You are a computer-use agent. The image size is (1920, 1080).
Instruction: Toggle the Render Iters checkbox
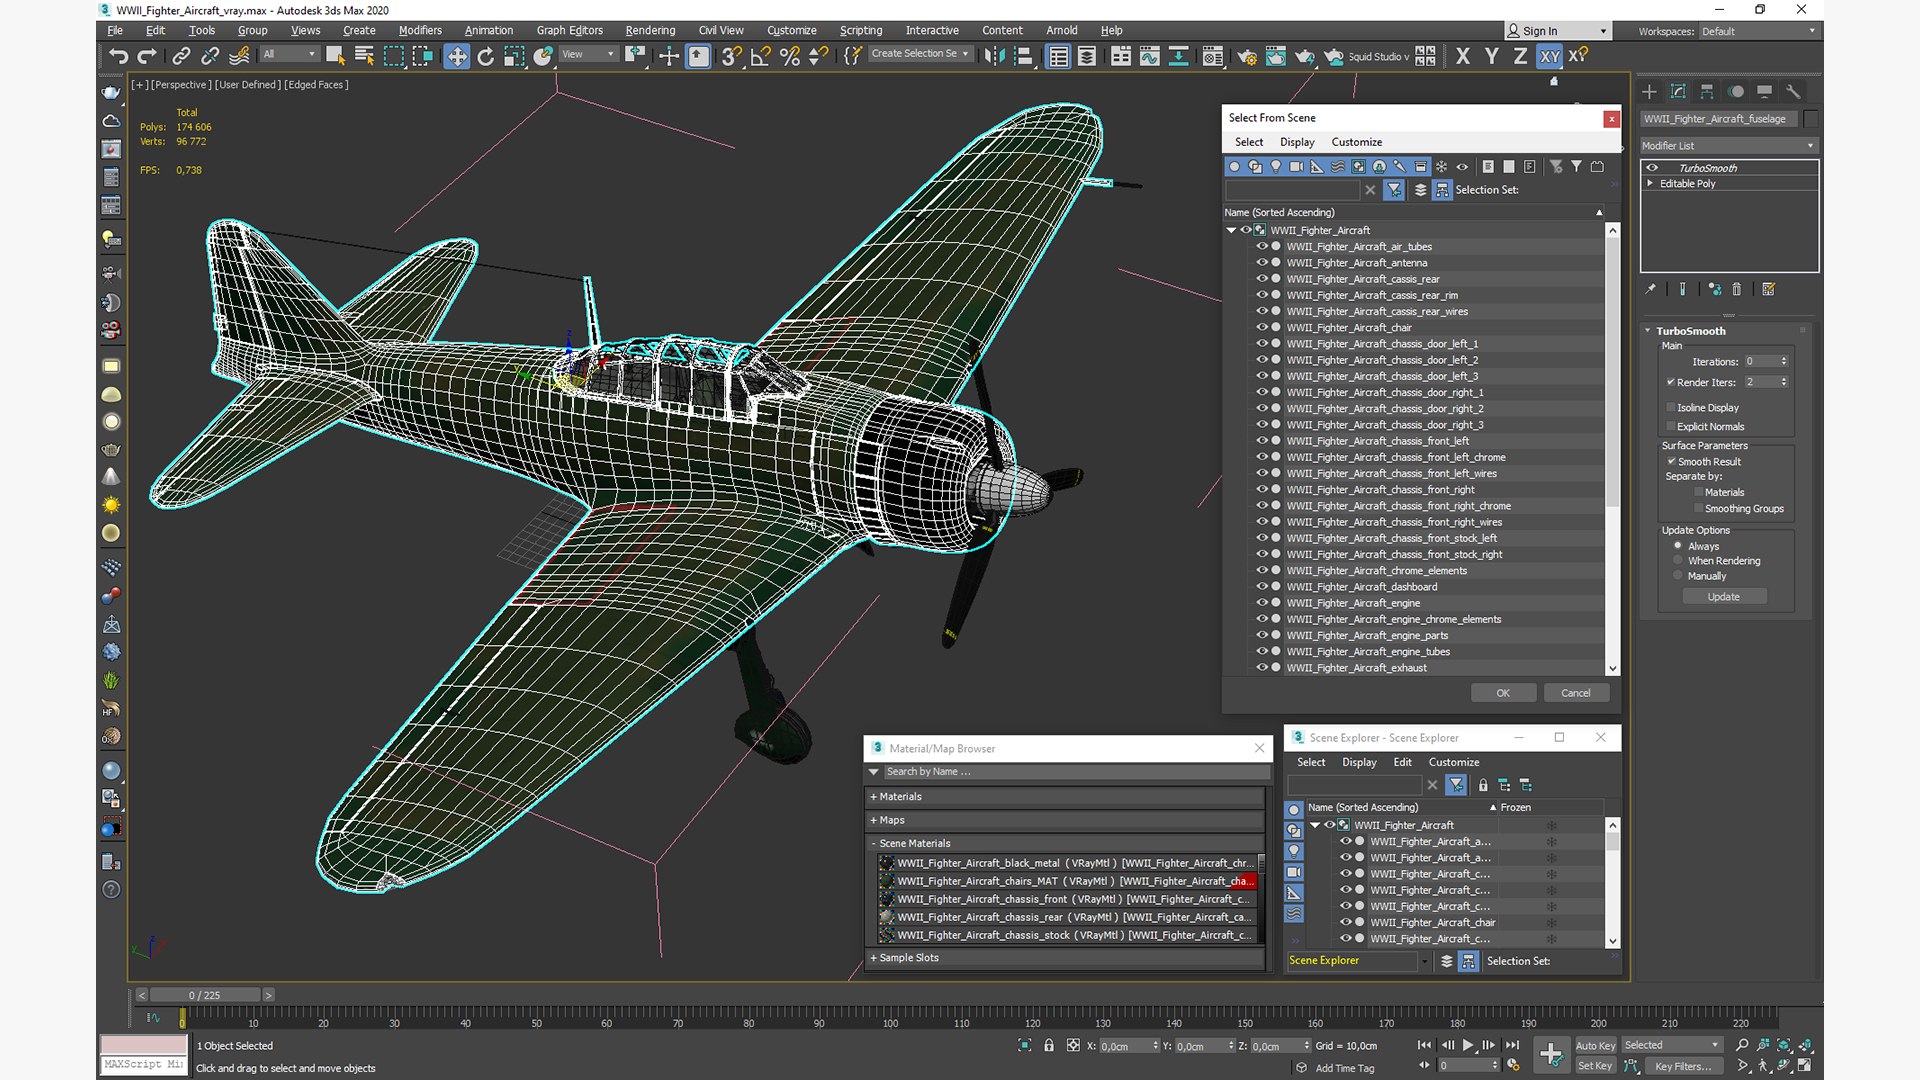point(1671,382)
